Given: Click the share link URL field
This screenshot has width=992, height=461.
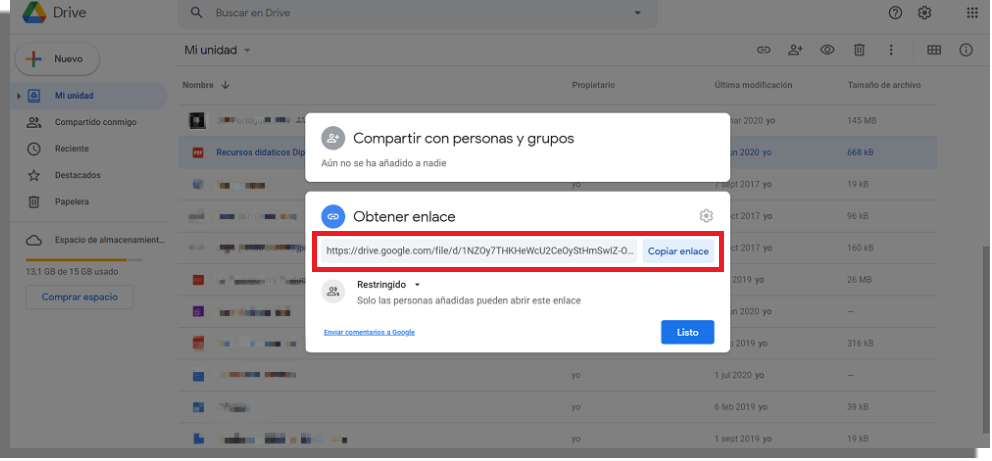Looking at the screenshot, I should 480,252.
